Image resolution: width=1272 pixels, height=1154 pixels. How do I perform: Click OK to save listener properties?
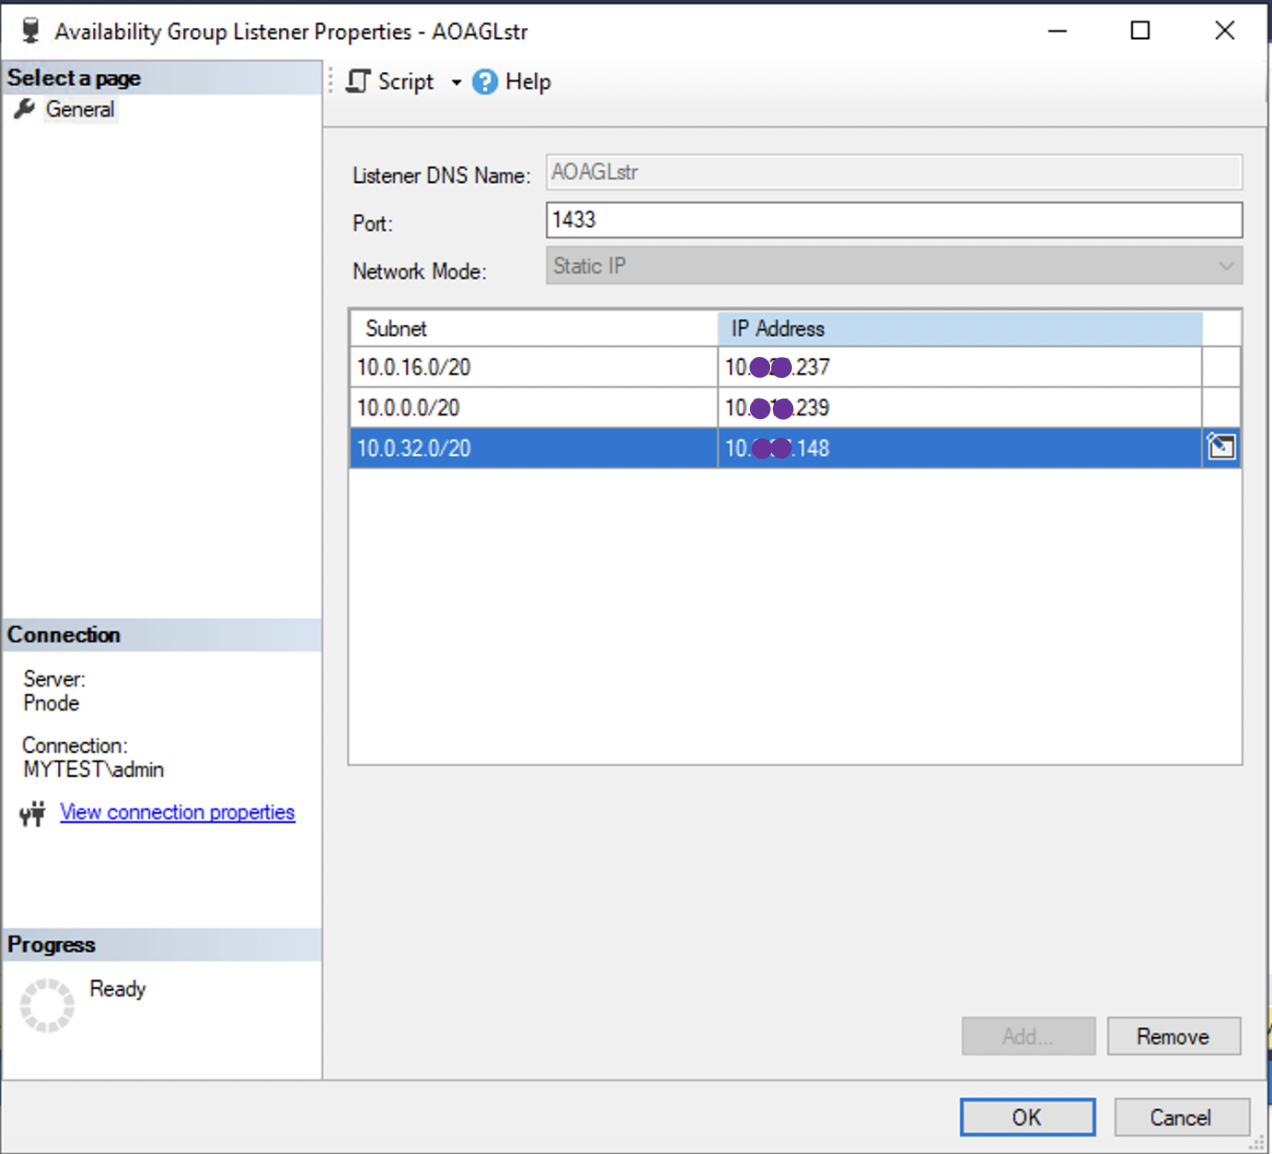click(1027, 1117)
